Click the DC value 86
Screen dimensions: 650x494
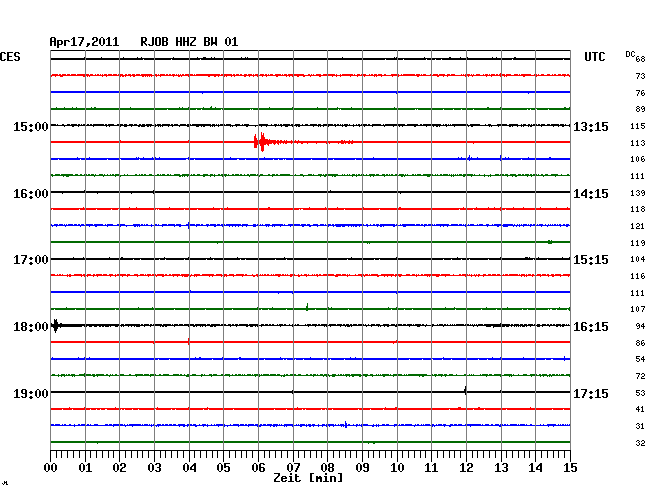click(640, 343)
